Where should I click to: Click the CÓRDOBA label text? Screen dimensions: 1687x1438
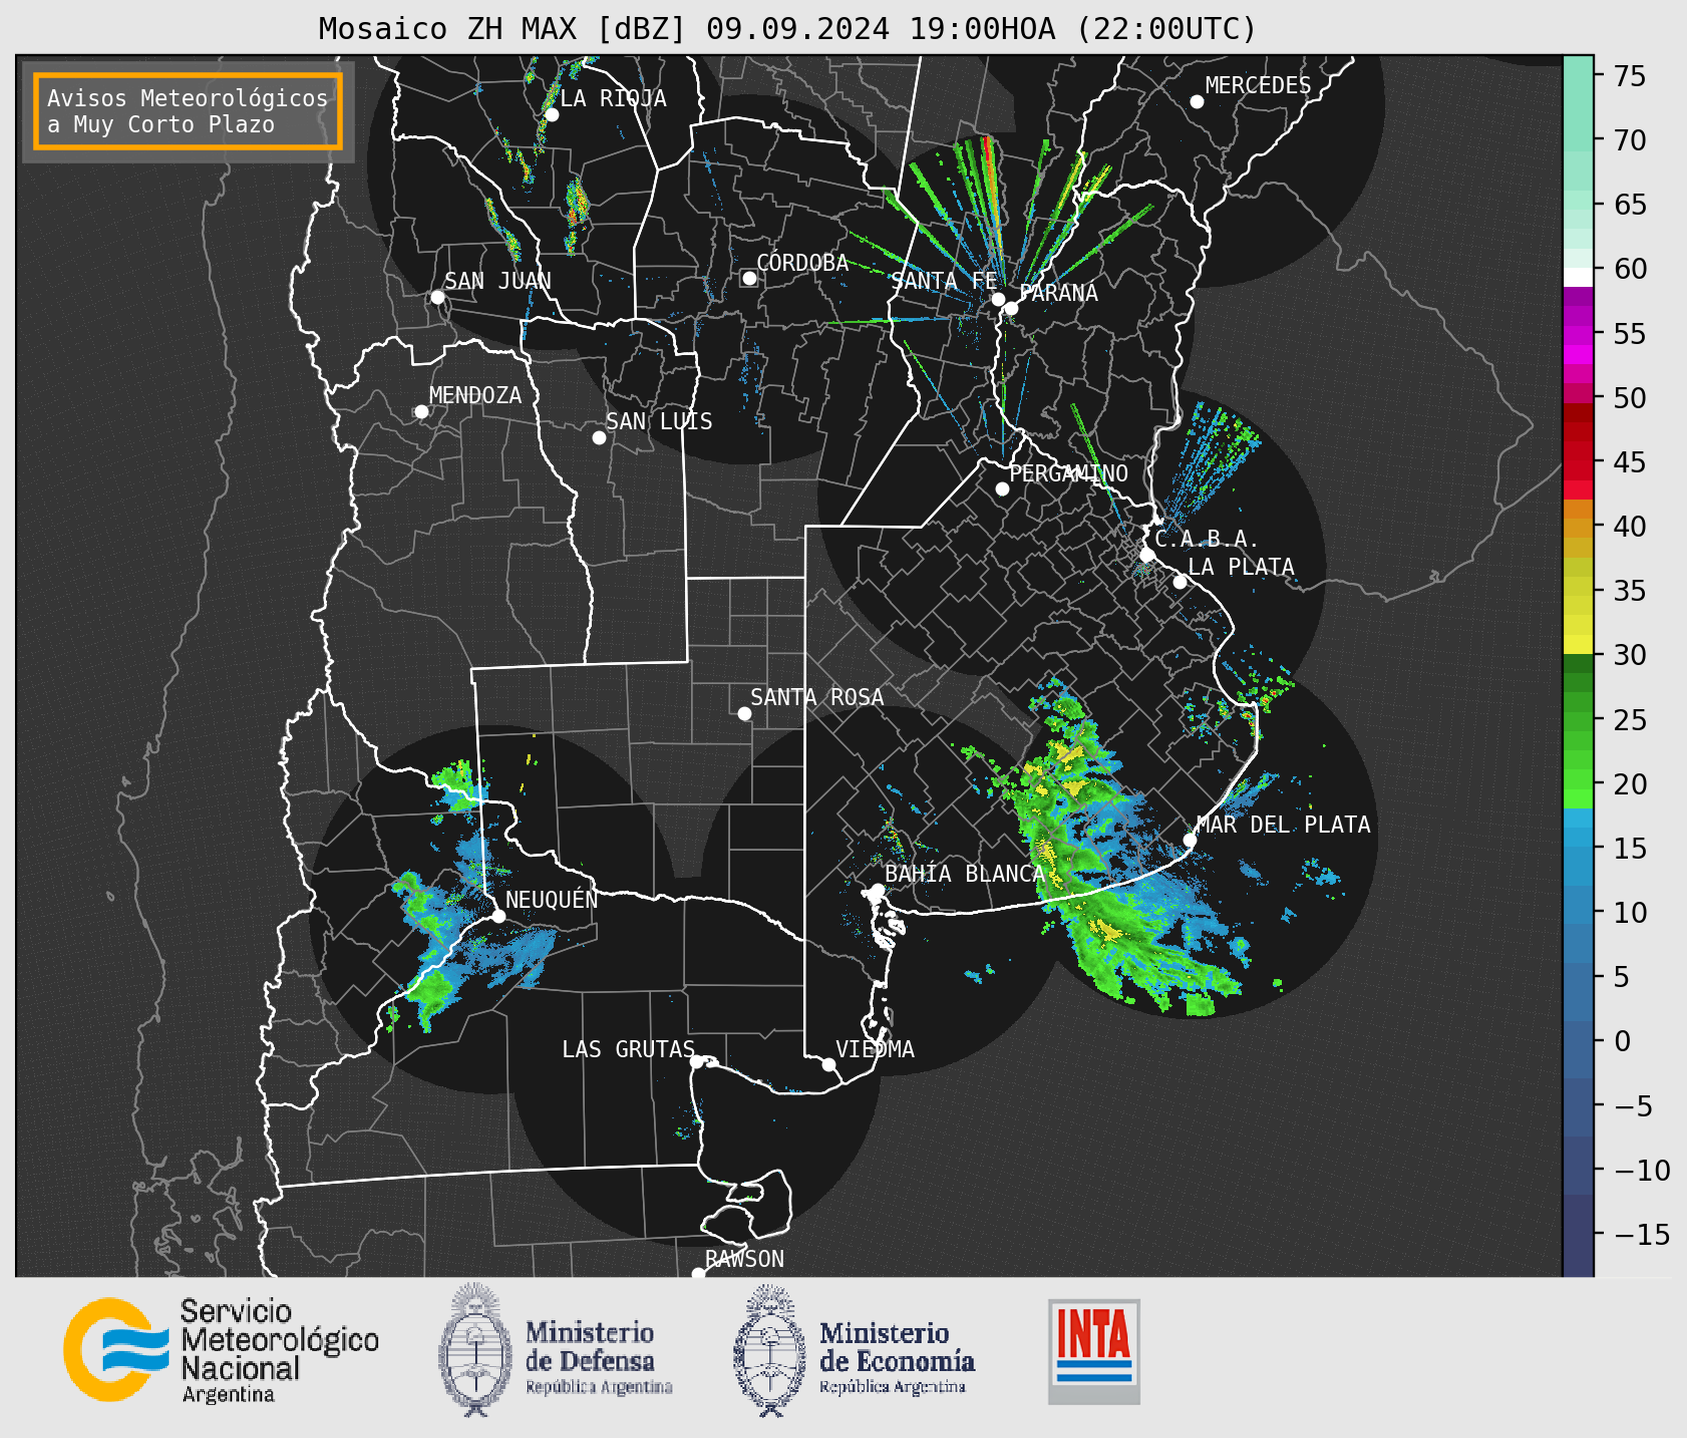click(x=802, y=263)
